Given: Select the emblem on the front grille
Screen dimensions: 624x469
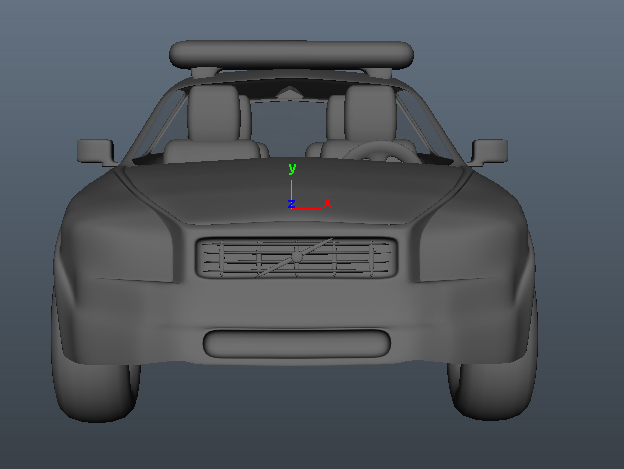Looking at the screenshot, I should click(x=297, y=257).
